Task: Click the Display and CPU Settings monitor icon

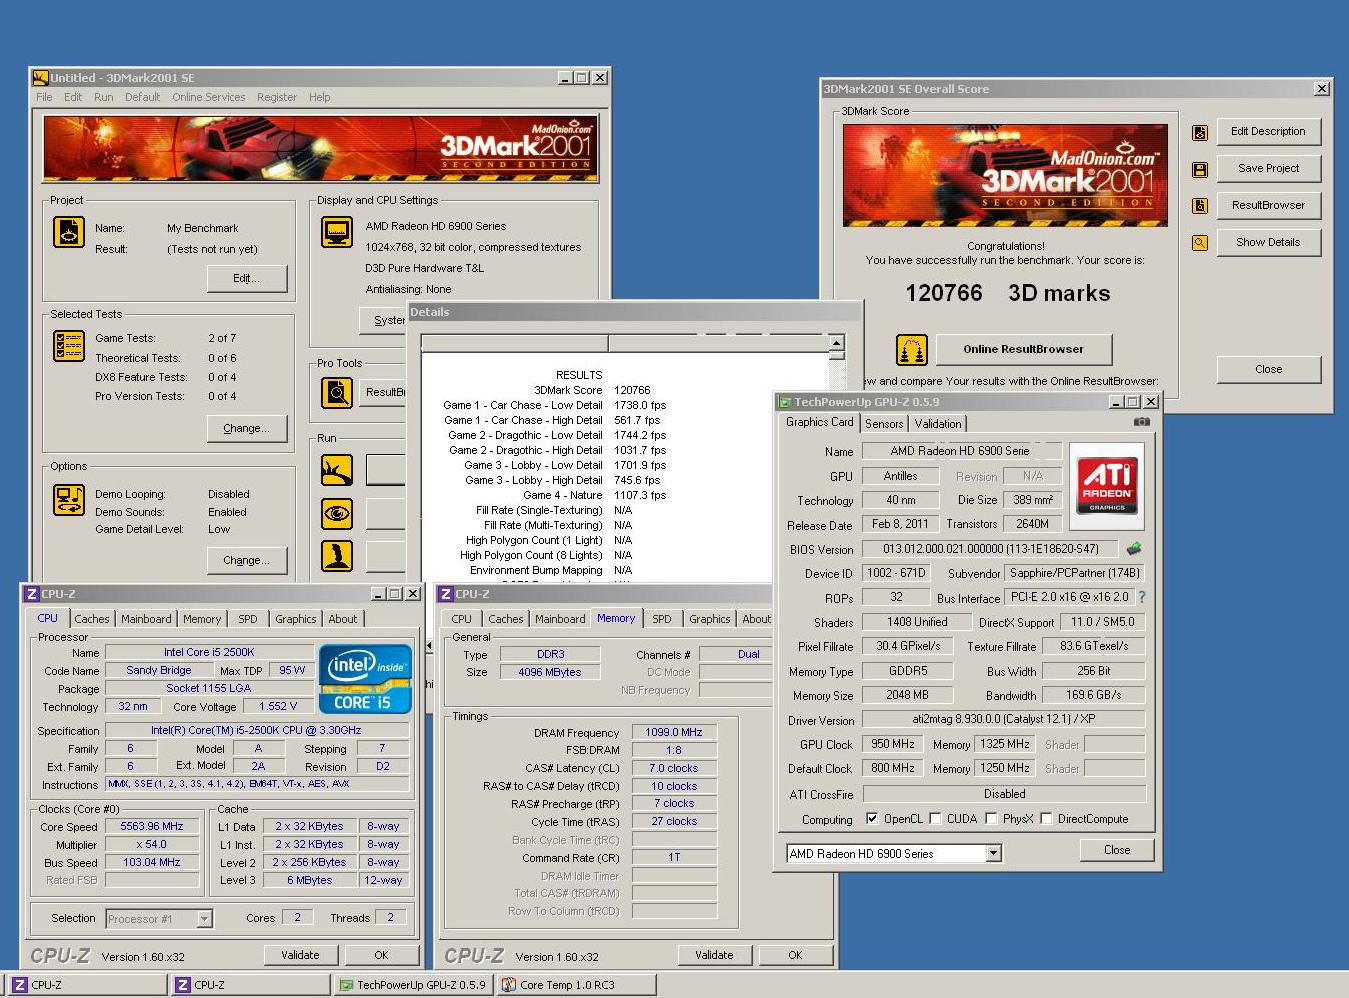Action: [337, 232]
